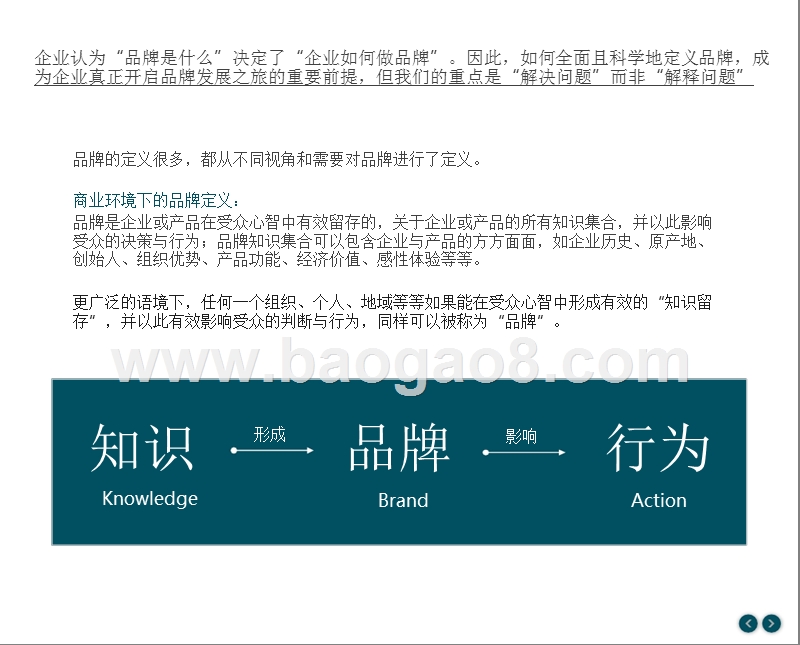Go to the previous slide with left arrow
Image resolution: width=800 pixels, height=645 pixels.
tap(748, 623)
